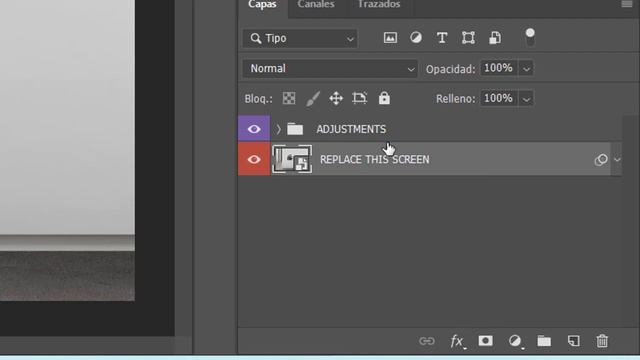Click the Opacidad label

coord(451,69)
